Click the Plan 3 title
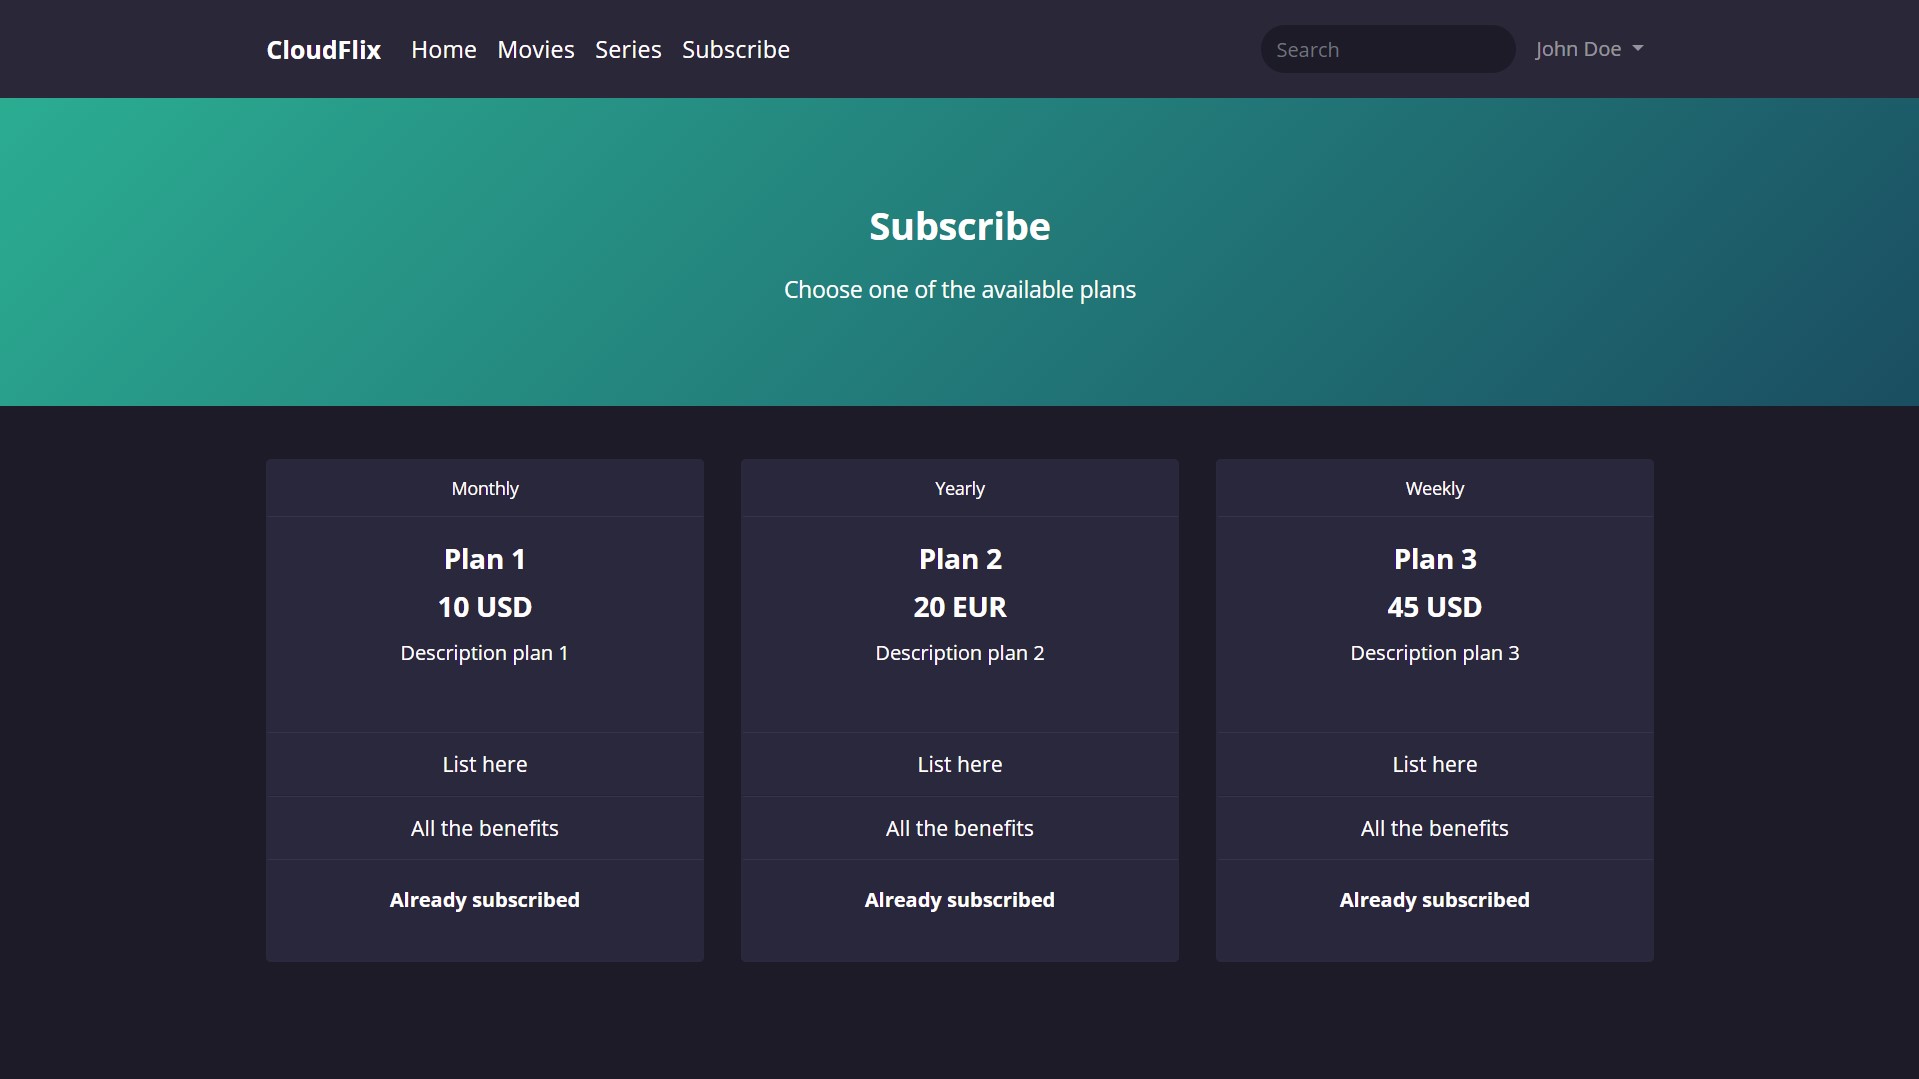Image resolution: width=1919 pixels, height=1079 pixels. [x=1435, y=559]
